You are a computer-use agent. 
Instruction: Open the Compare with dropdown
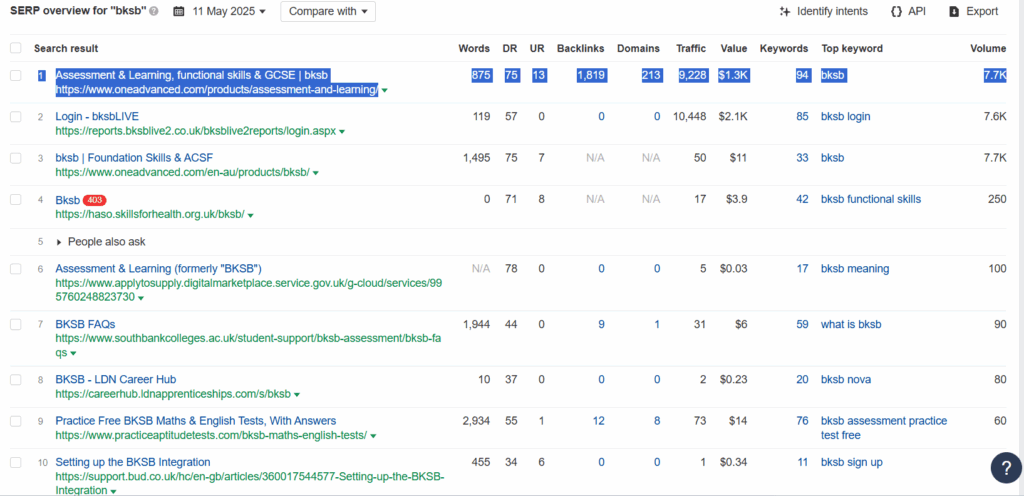click(328, 11)
